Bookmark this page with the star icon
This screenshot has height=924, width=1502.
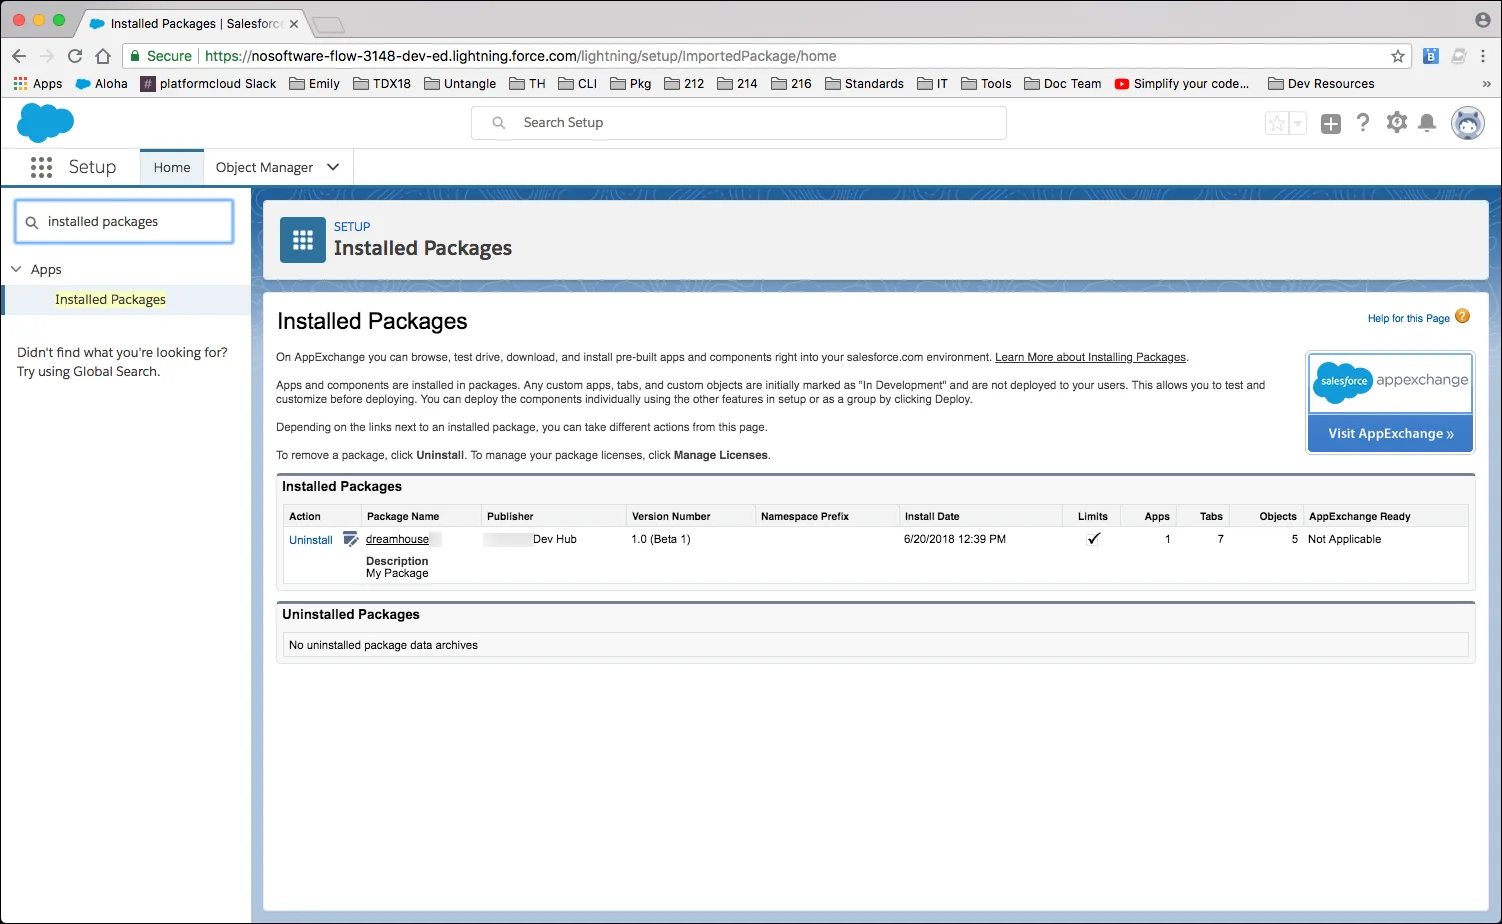coord(1398,56)
